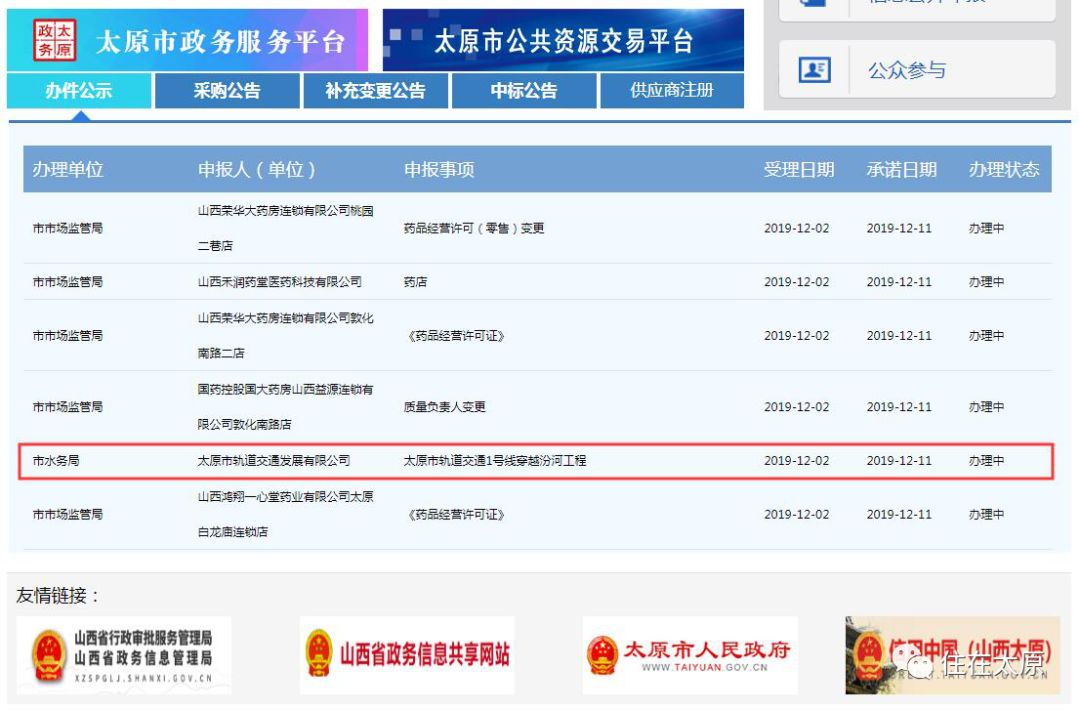Switch to the 中标公告 tab
This screenshot has width=1080, height=711.
tap(524, 90)
